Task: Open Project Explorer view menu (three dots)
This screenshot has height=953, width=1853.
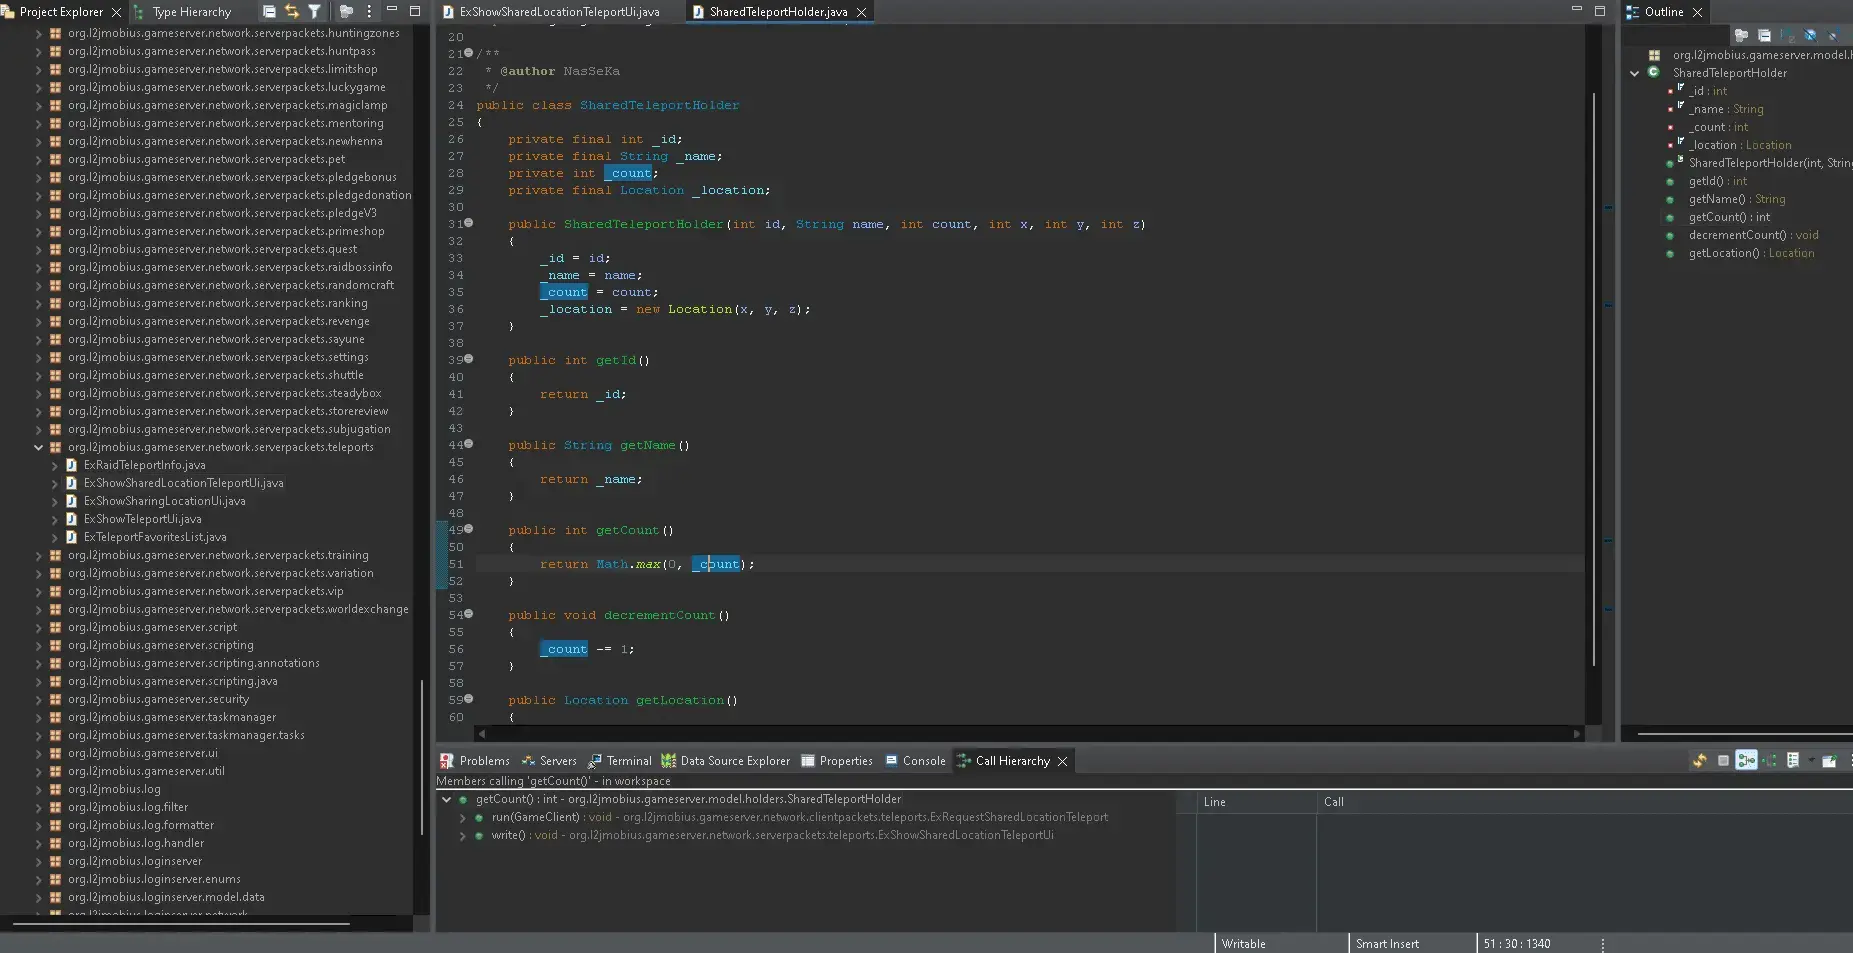Action: 369,12
